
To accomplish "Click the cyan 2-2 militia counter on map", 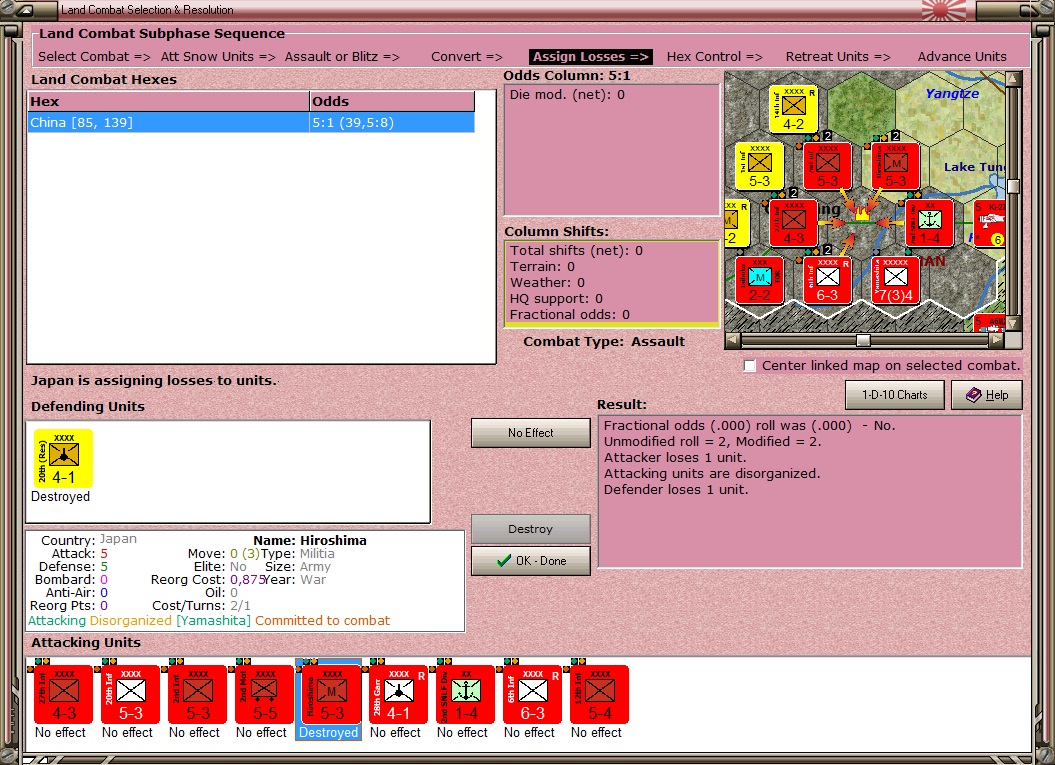I will [x=760, y=280].
